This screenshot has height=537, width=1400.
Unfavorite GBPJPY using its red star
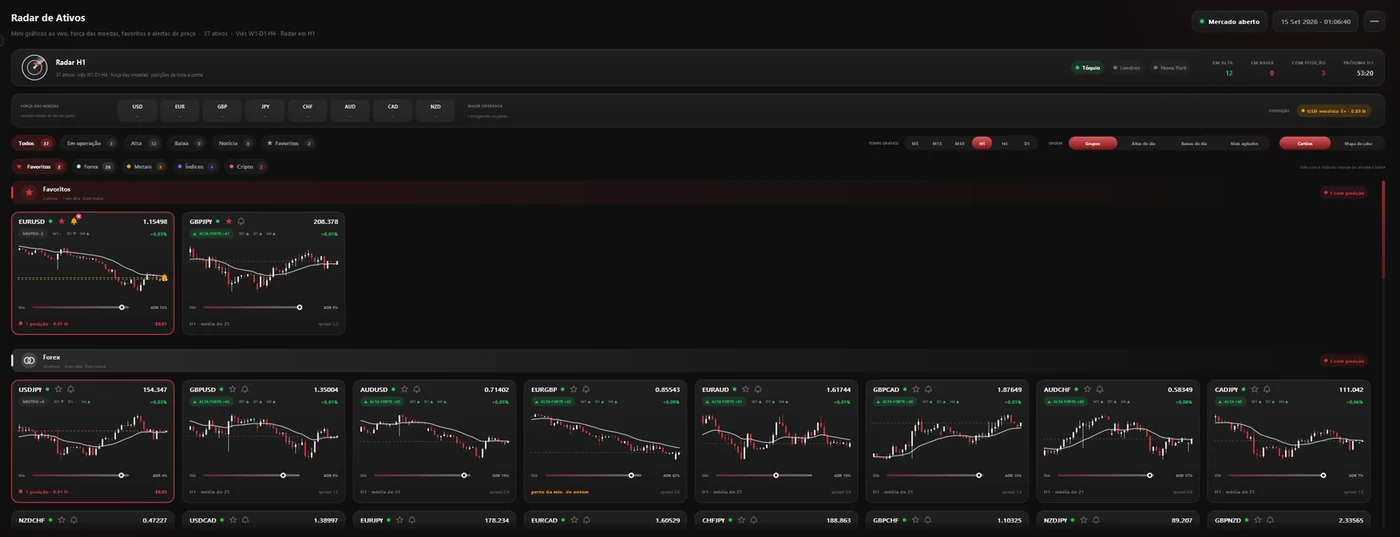pyautogui.click(x=229, y=221)
